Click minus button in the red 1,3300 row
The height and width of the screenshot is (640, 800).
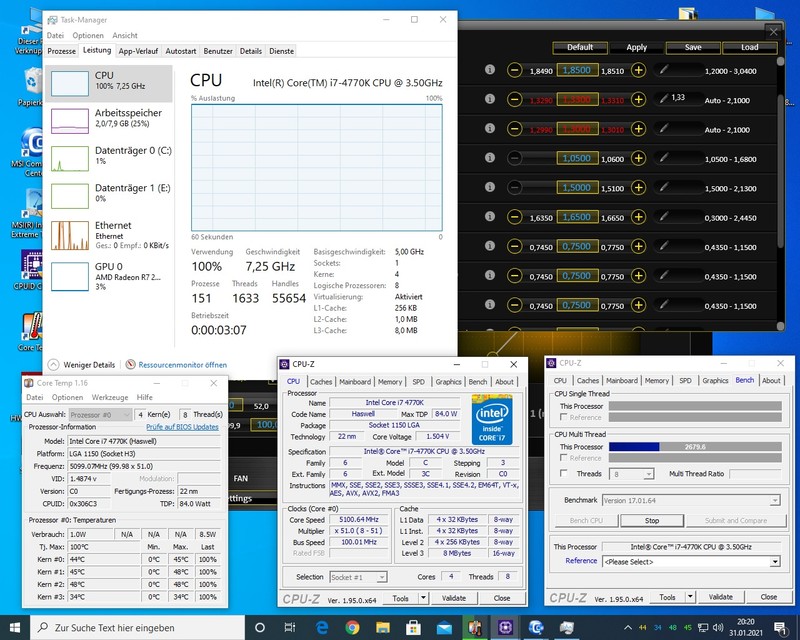click(514, 100)
